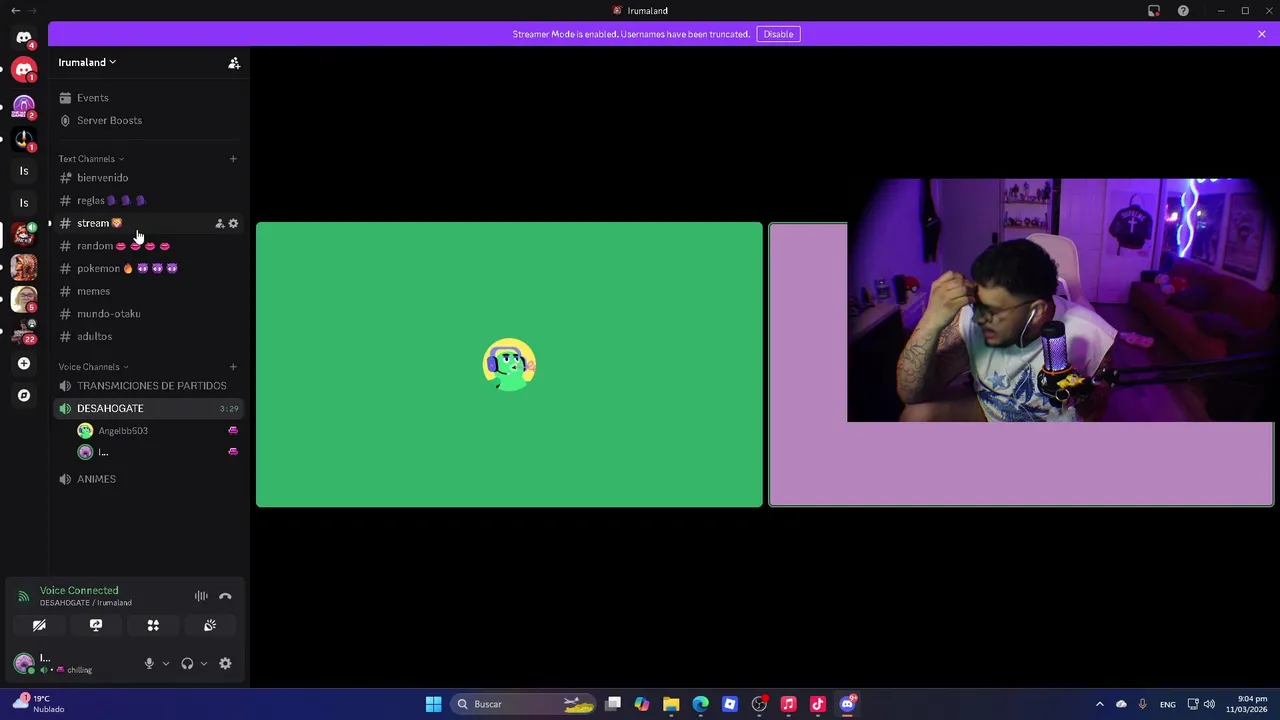Open the random text channel

[149, 246]
